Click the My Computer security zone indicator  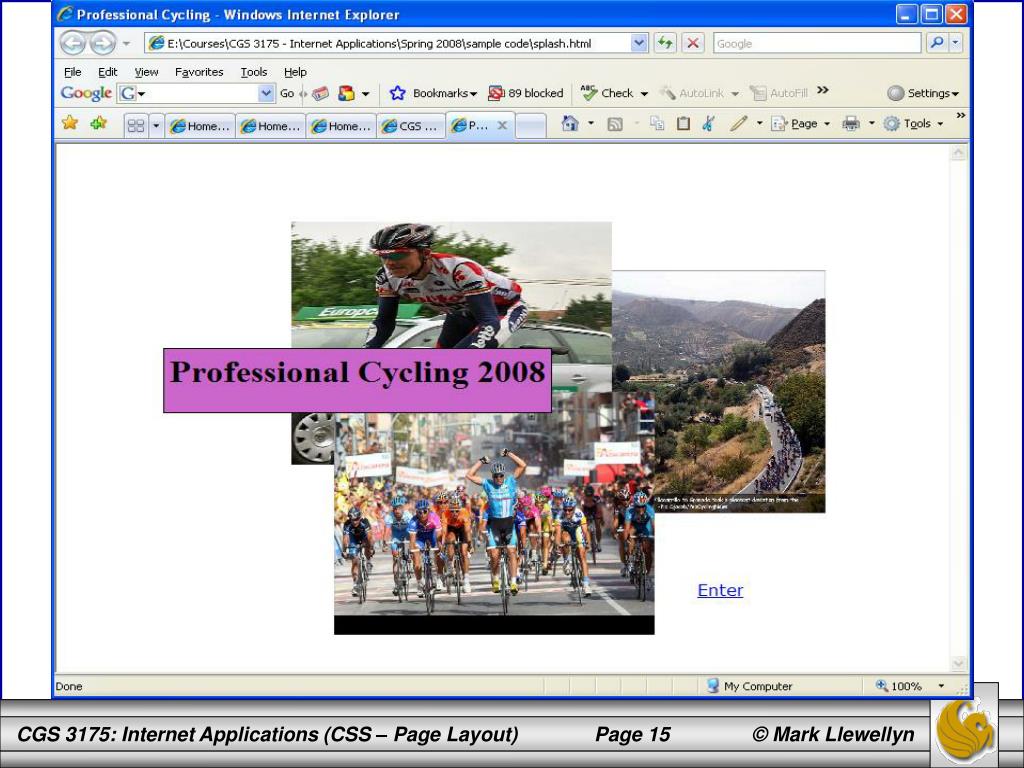[749, 686]
